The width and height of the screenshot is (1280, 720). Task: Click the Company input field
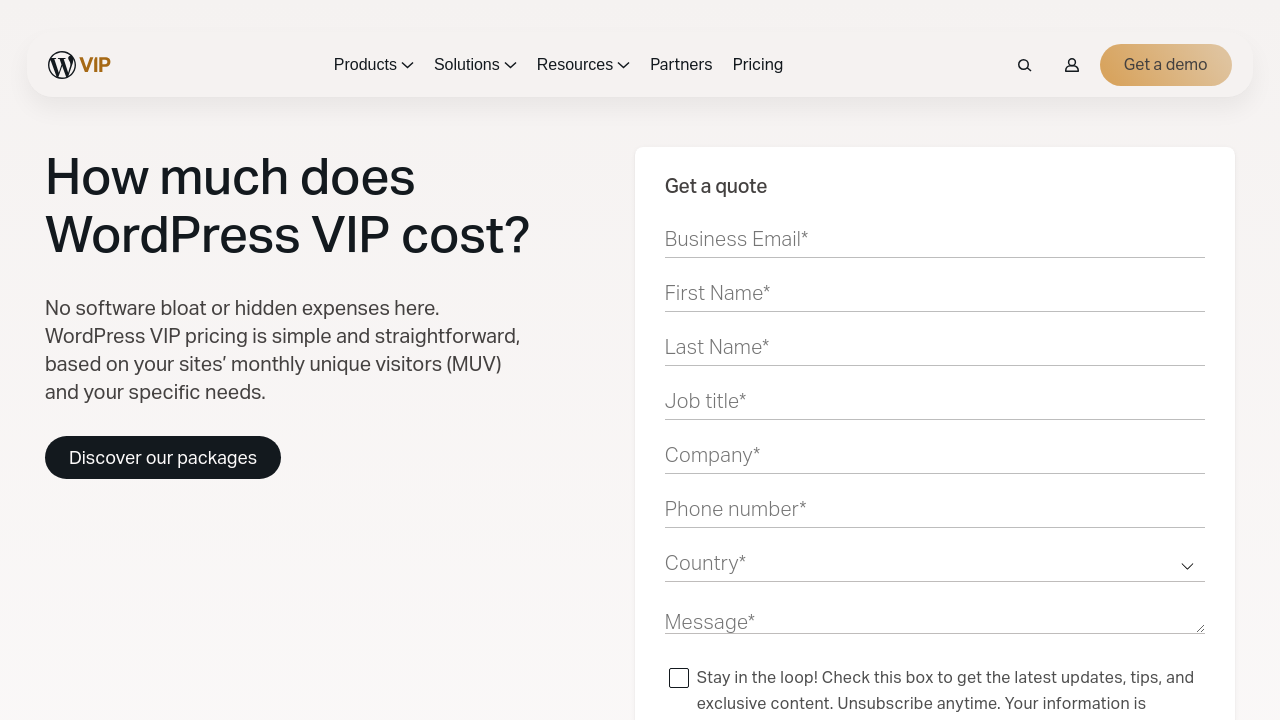934,456
